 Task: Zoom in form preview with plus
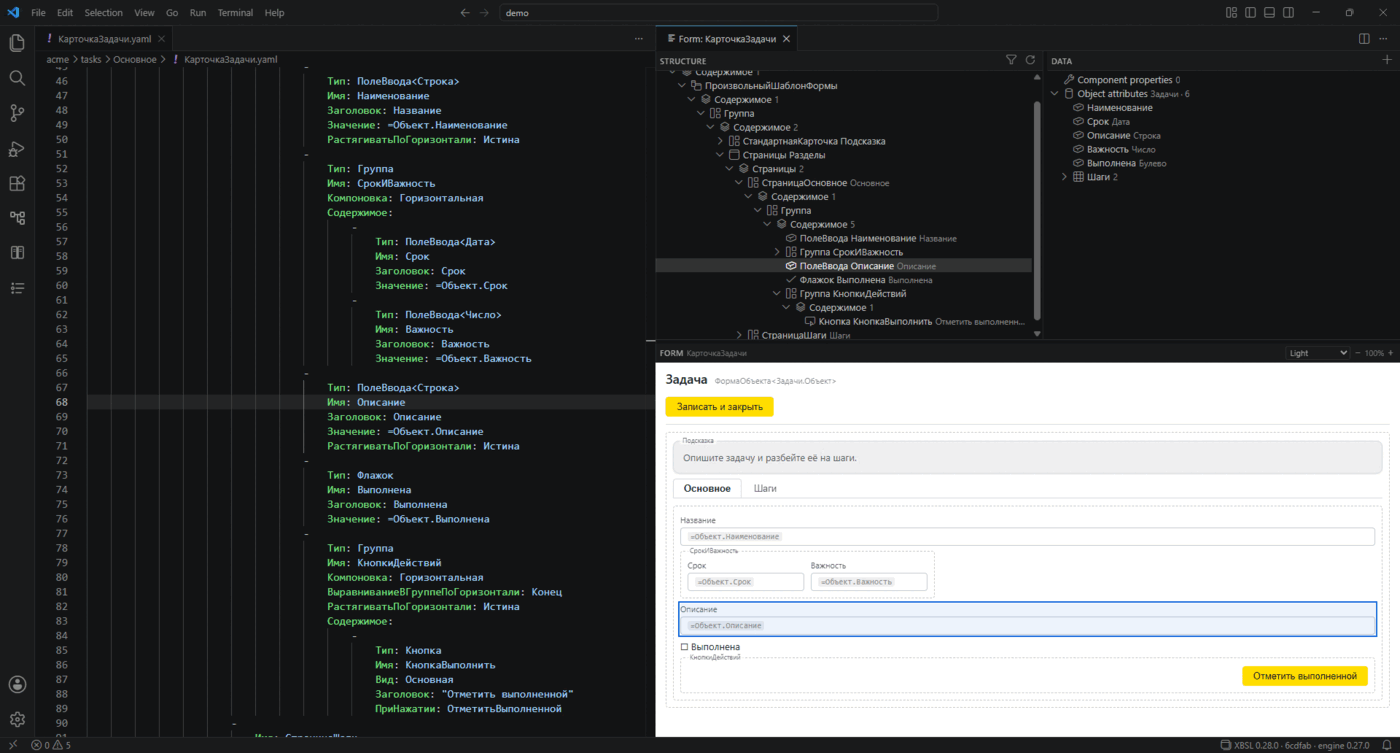[x=1391, y=353]
